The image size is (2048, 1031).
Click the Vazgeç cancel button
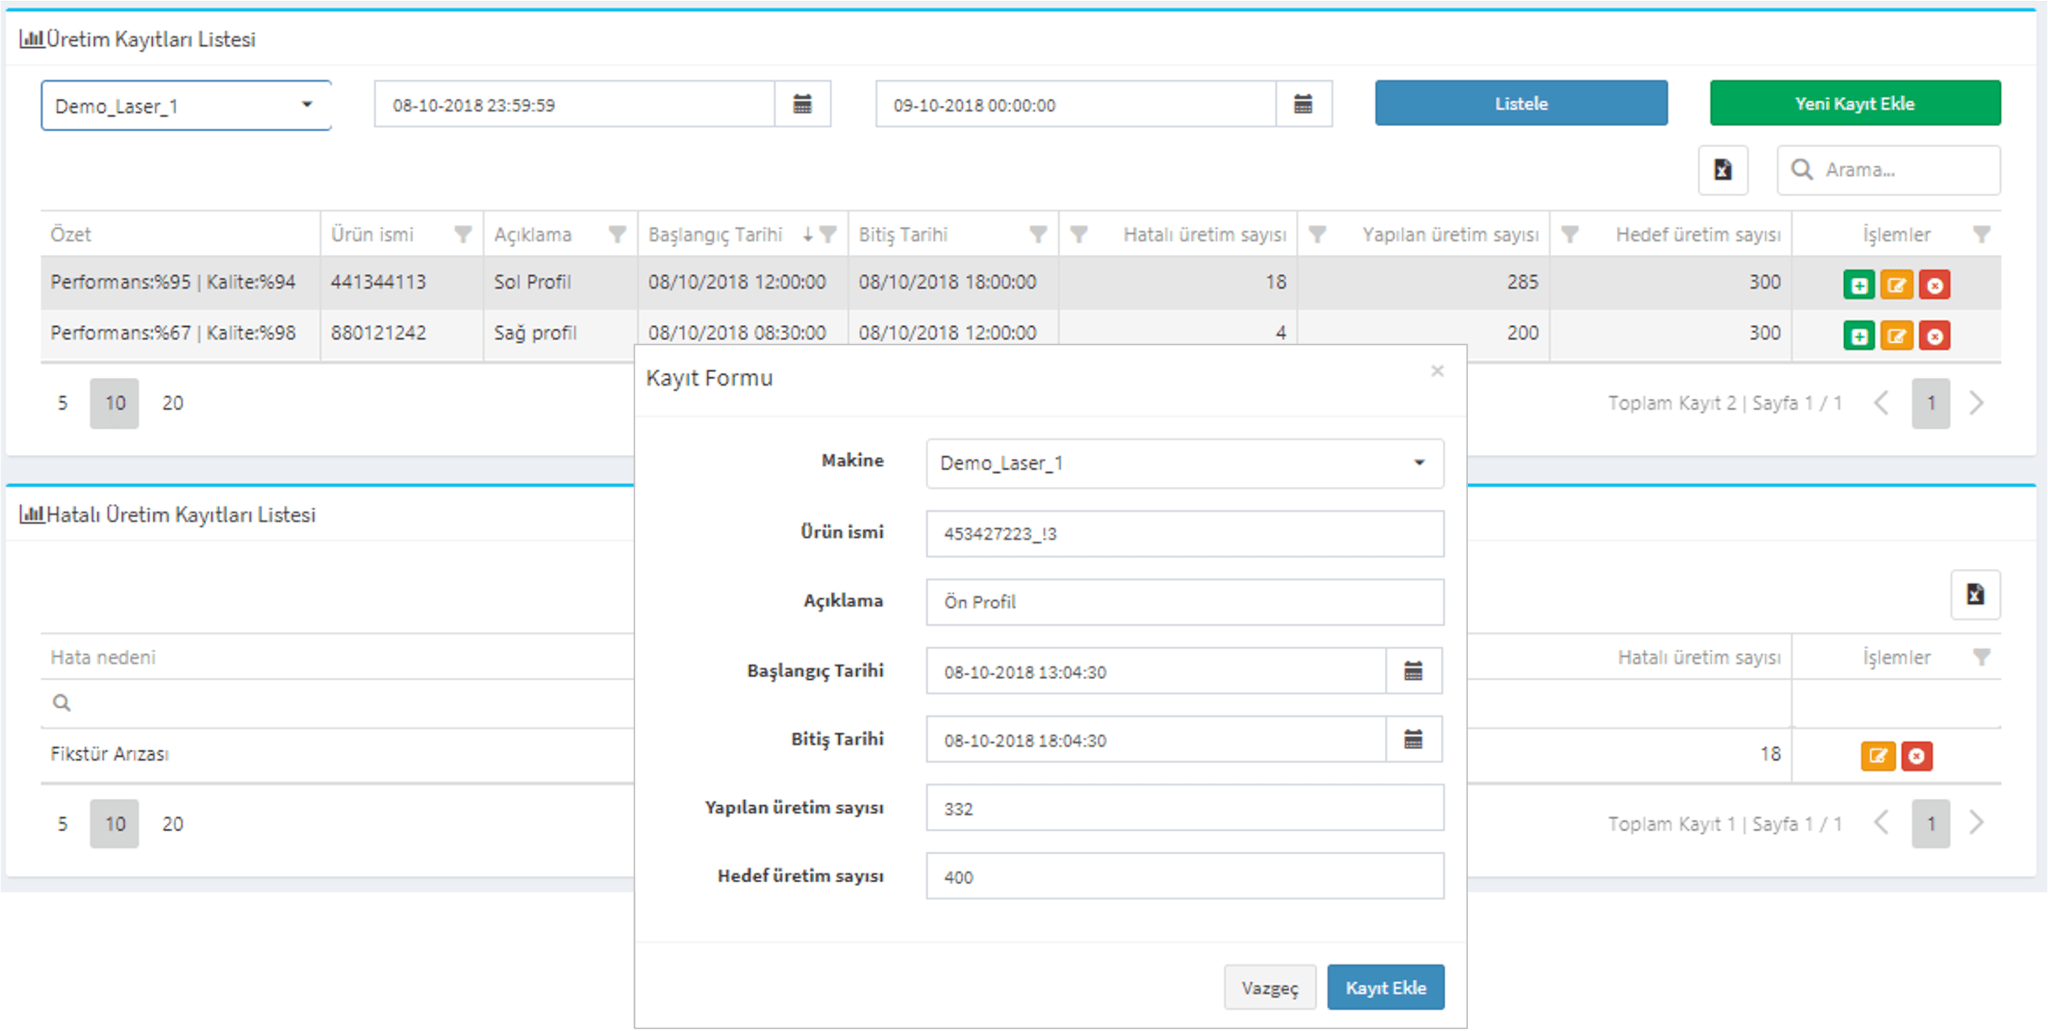tap(1270, 988)
